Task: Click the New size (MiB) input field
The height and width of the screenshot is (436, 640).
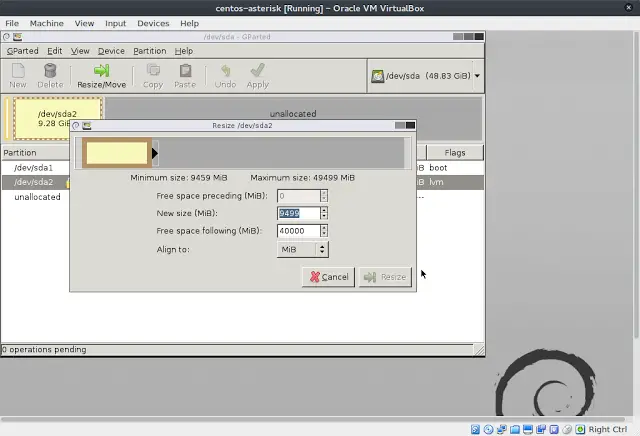Action: [x=299, y=213]
